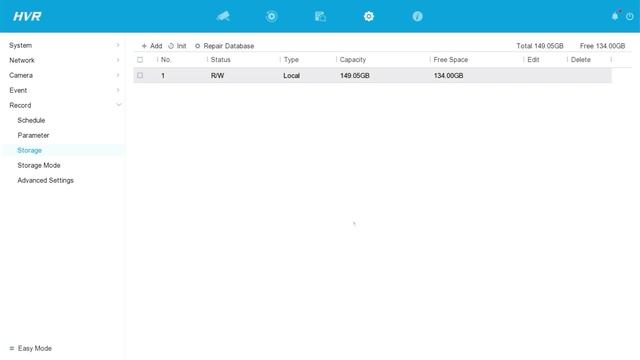Switch to Easy Mode
This screenshot has width=640, height=360.
click(35, 348)
